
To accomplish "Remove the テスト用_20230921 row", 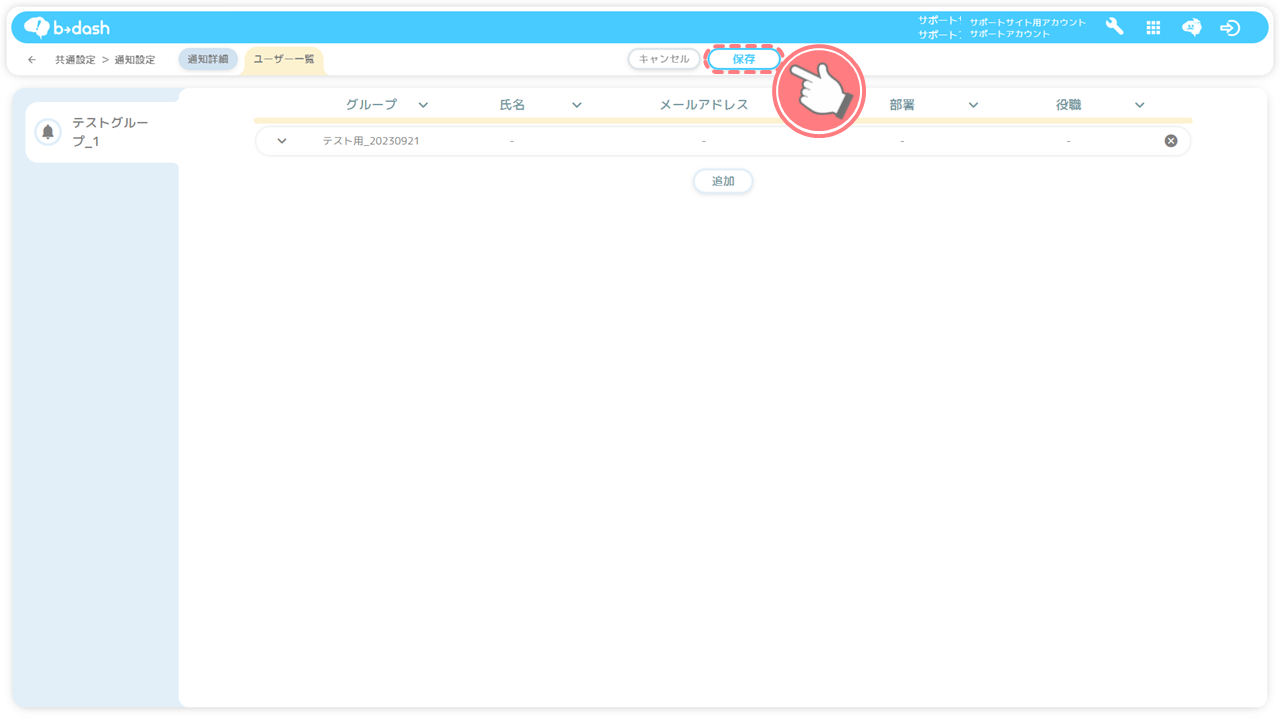I will [1171, 141].
